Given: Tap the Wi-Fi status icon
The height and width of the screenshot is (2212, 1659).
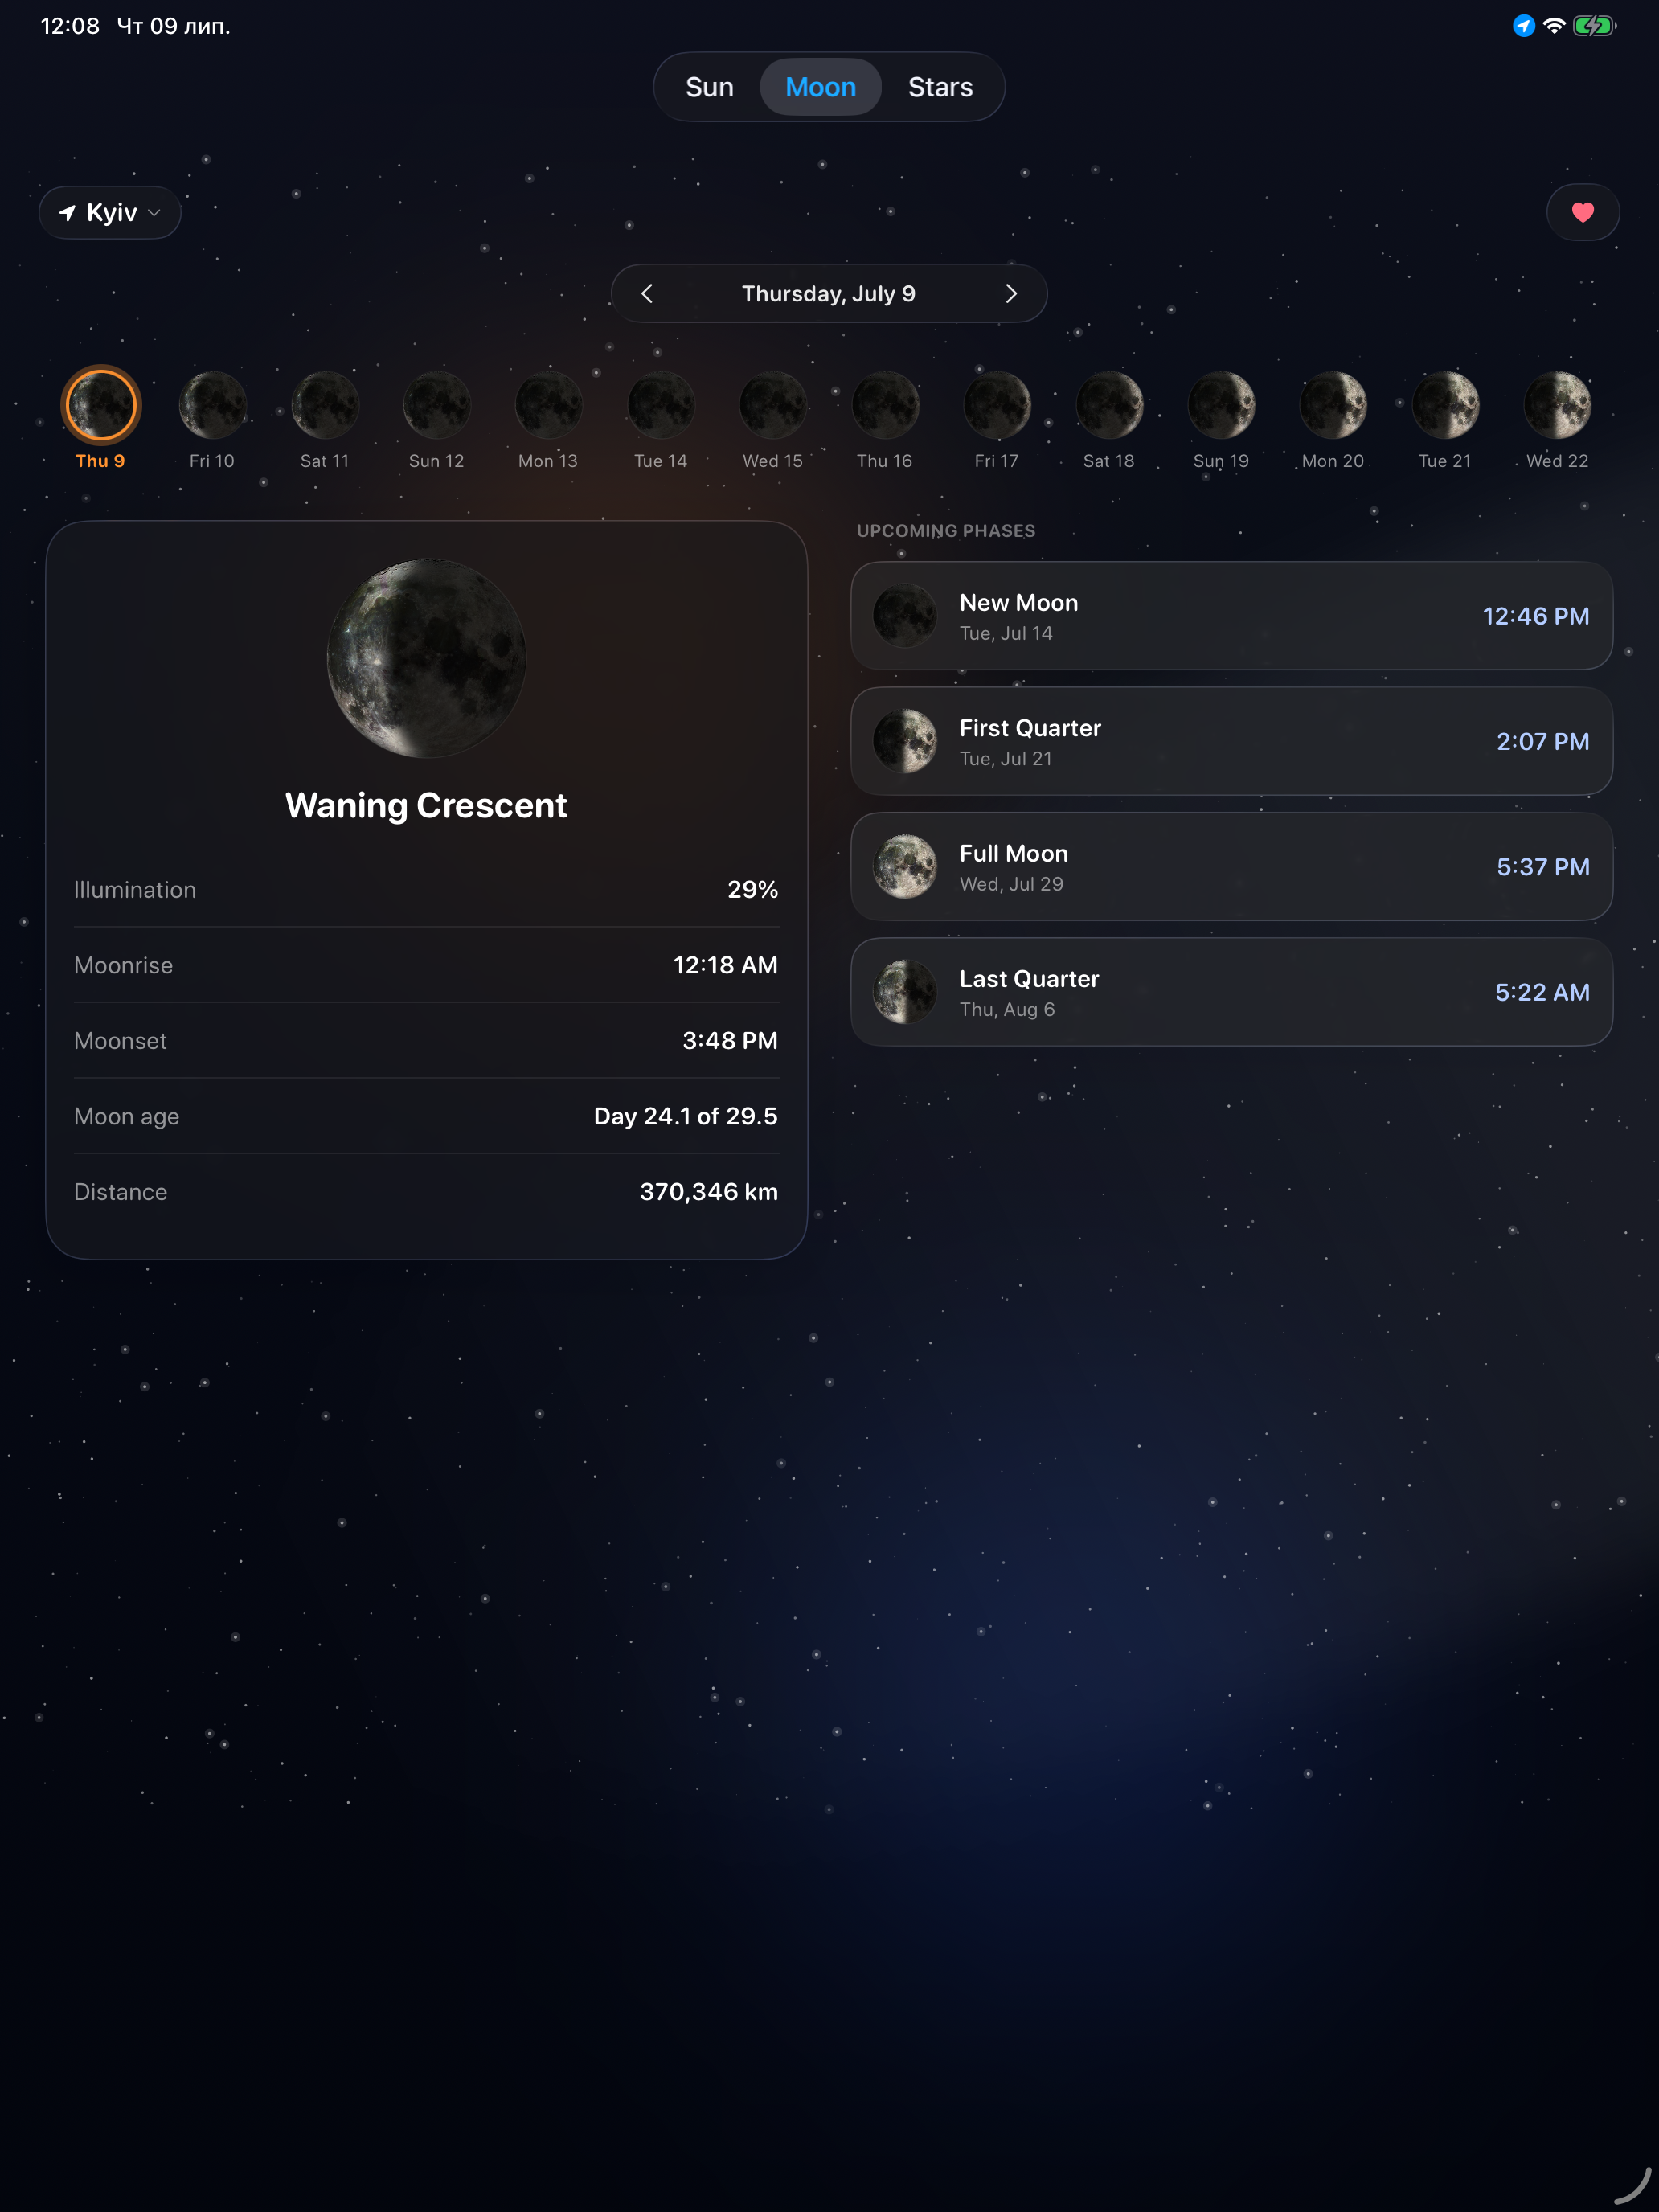Looking at the screenshot, I should (x=1553, y=26).
